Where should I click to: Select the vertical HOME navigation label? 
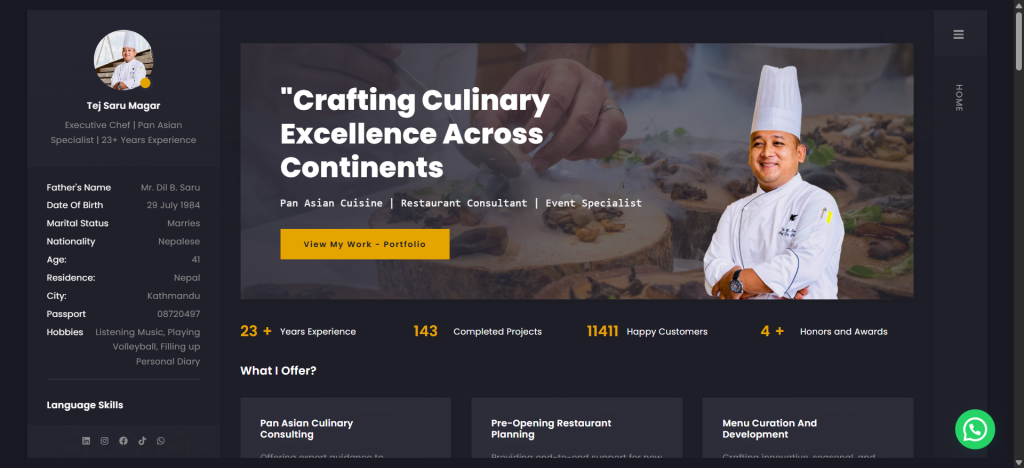coord(959,98)
